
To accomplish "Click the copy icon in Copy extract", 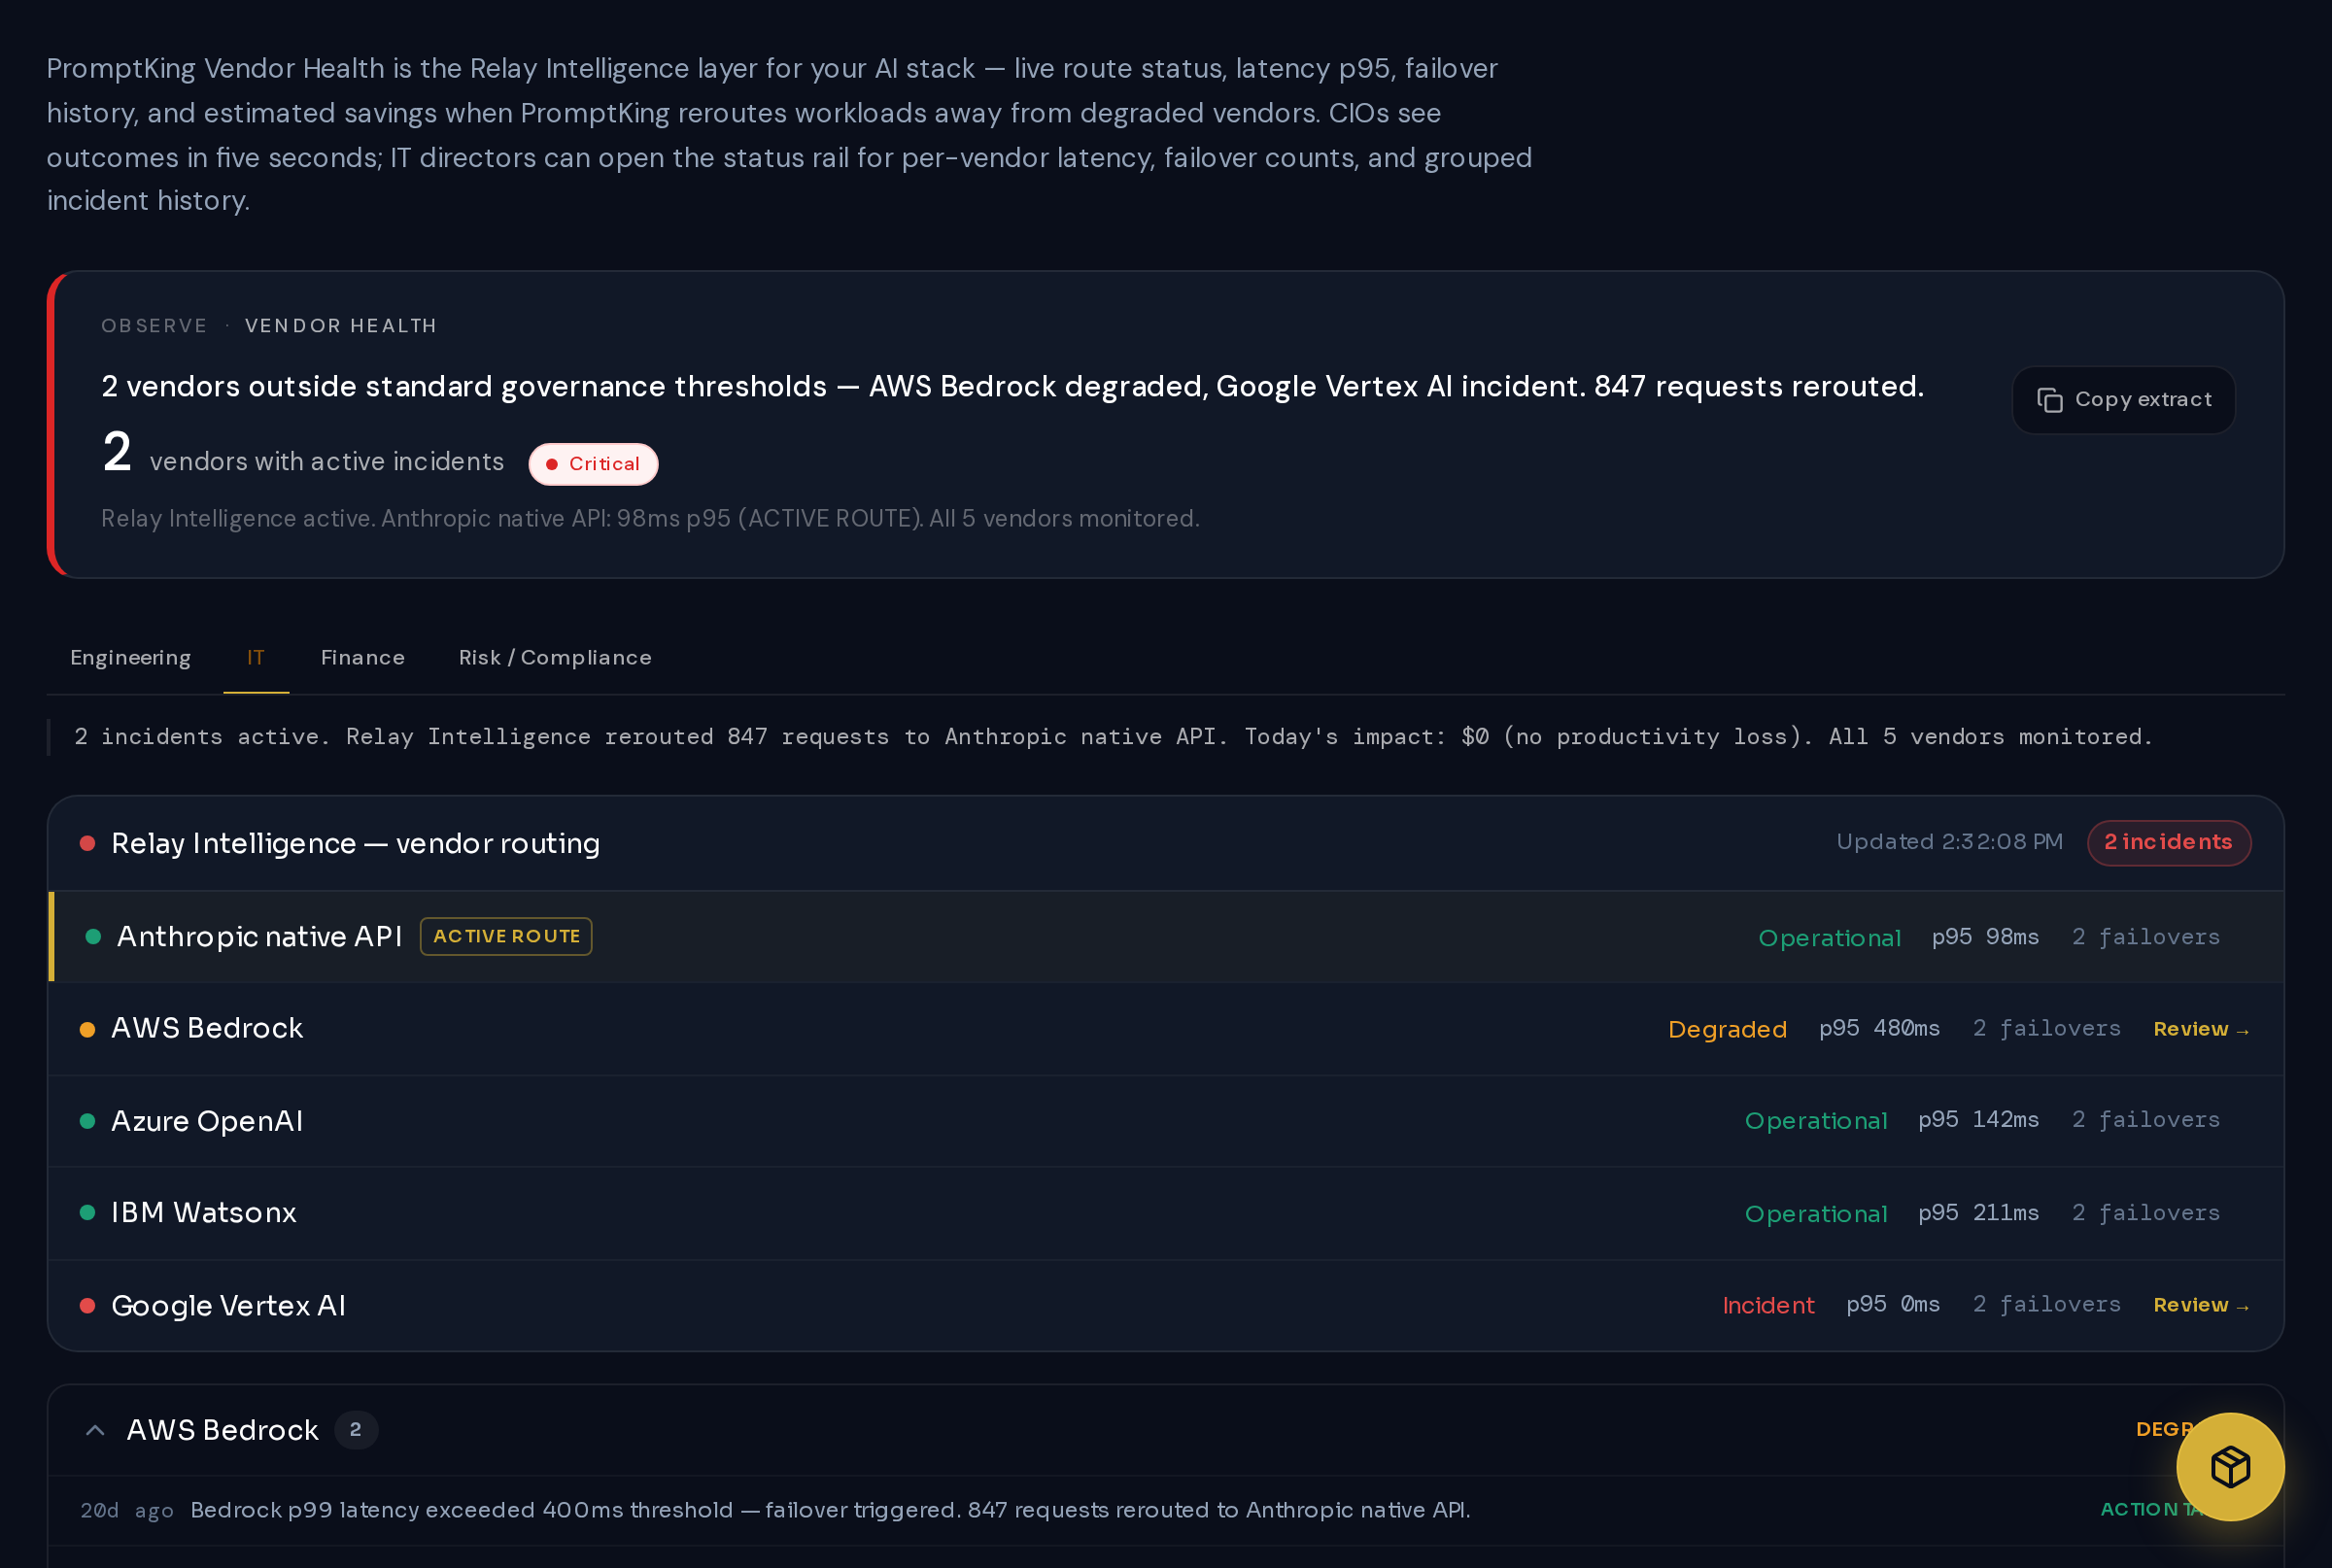I will [2050, 400].
